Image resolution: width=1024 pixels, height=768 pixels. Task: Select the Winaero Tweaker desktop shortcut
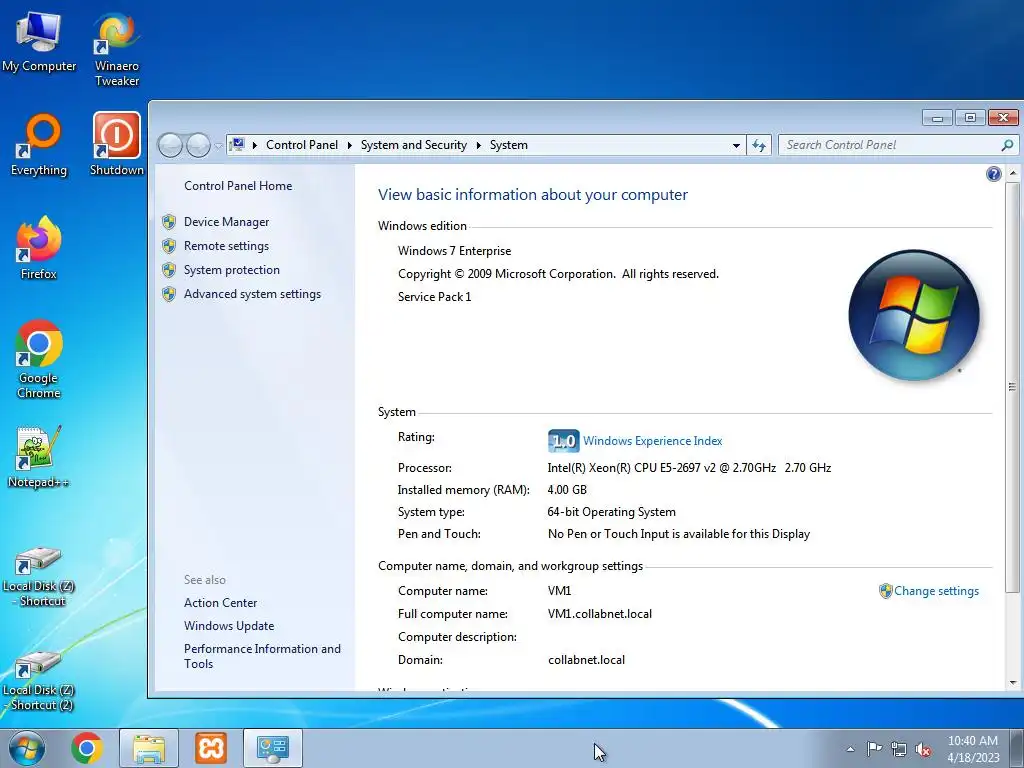coord(116,49)
